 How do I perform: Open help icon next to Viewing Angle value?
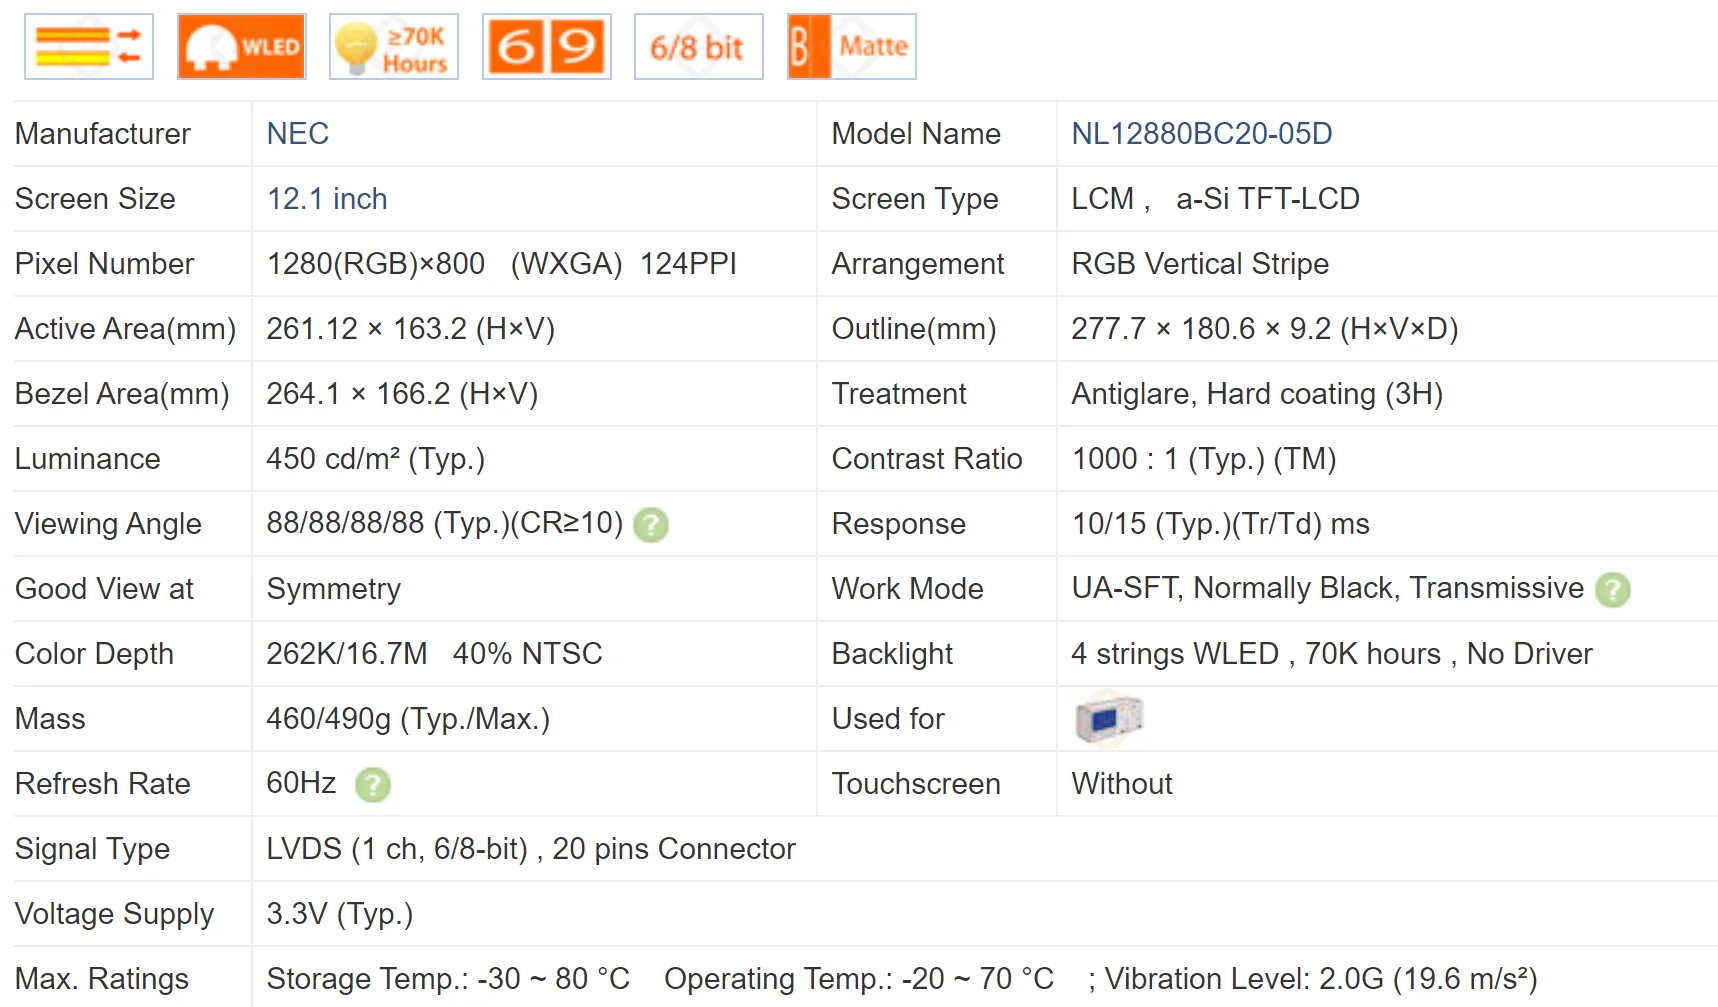[651, 524]
